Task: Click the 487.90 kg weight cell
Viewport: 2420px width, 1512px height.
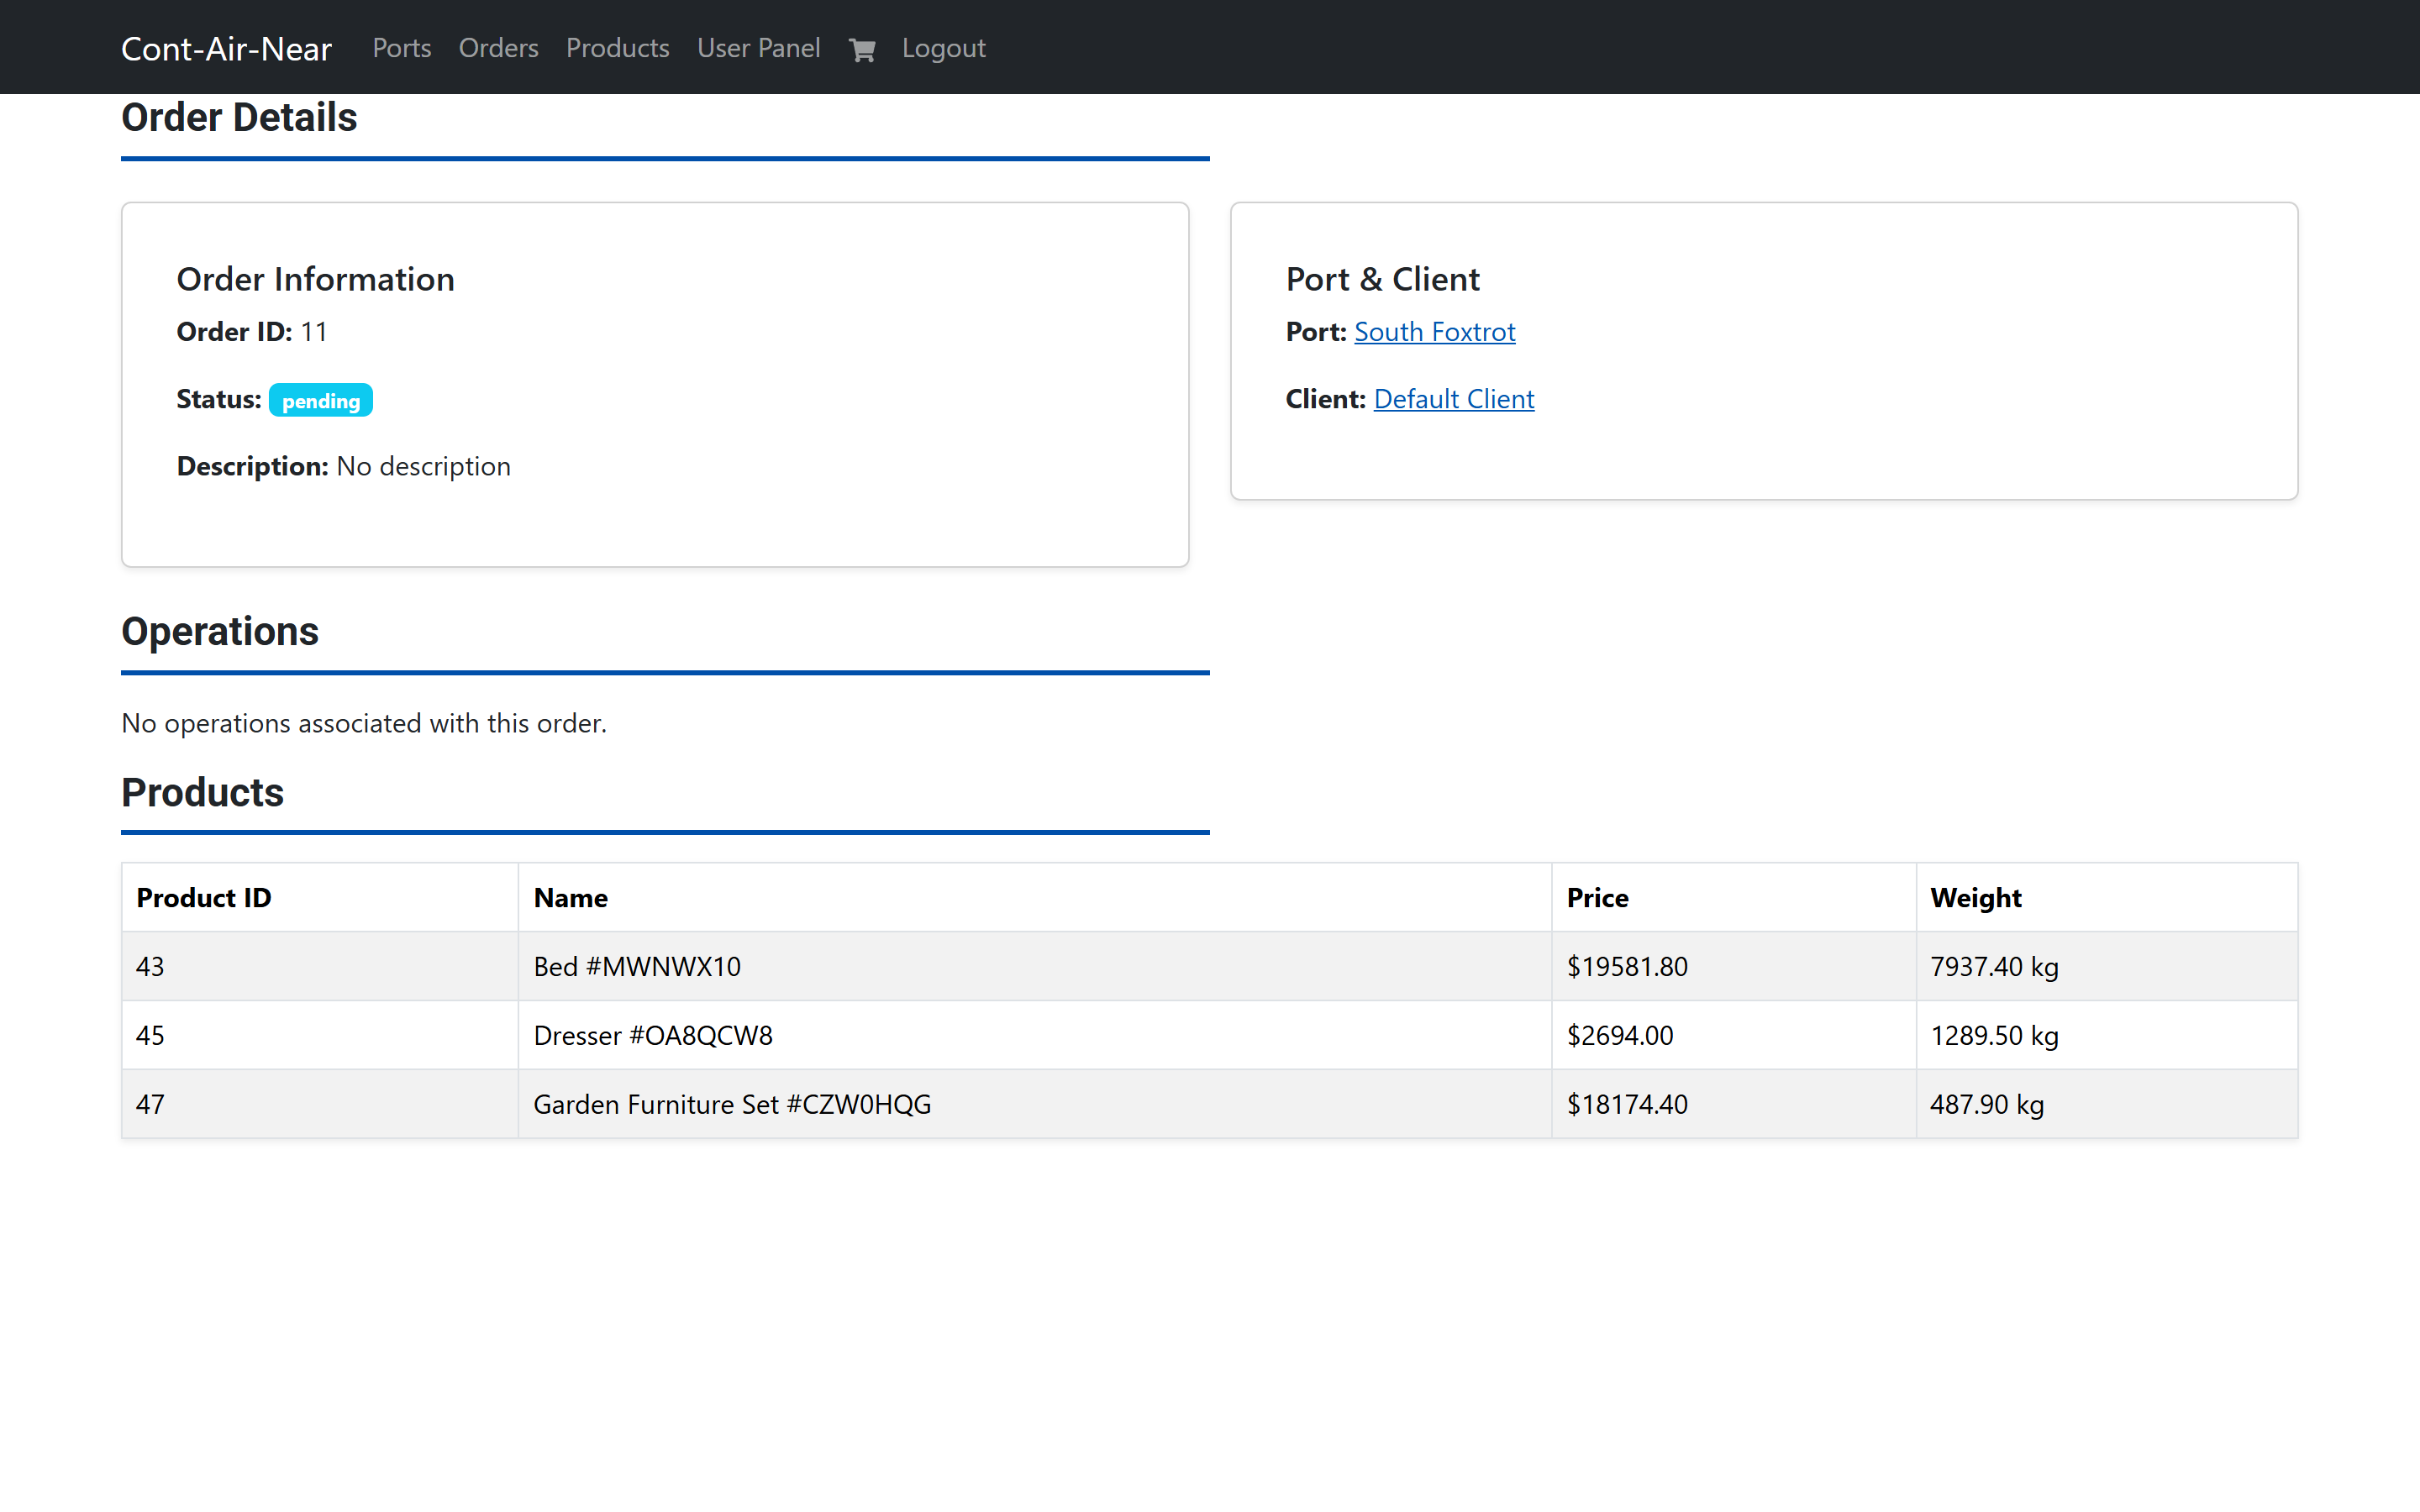Action: click(x=2106, y=1104)
